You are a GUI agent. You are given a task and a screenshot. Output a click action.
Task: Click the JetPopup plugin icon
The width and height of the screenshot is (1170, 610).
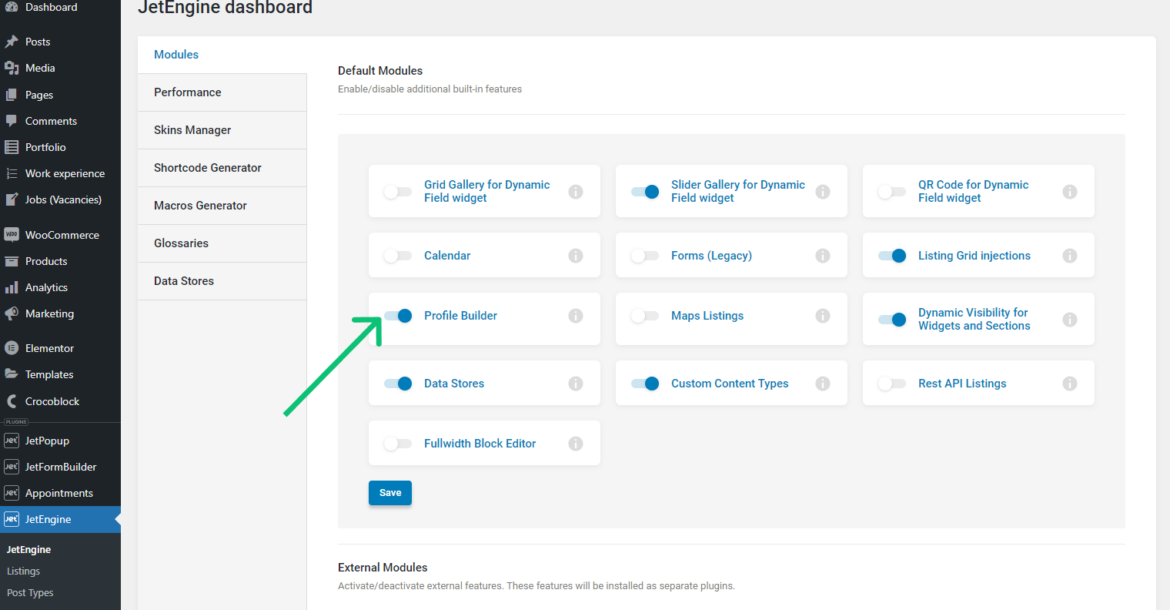coord(11,441)
